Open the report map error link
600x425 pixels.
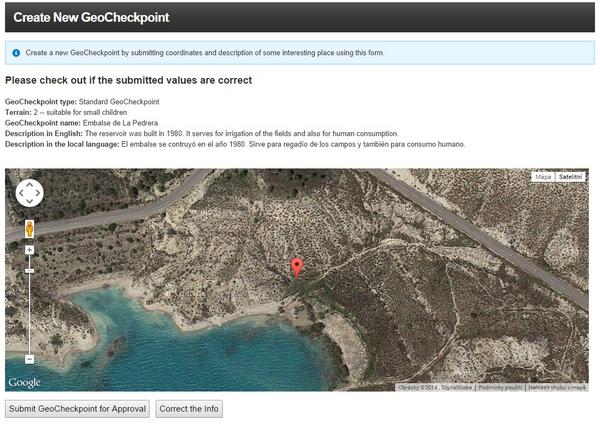coord(557,388)
